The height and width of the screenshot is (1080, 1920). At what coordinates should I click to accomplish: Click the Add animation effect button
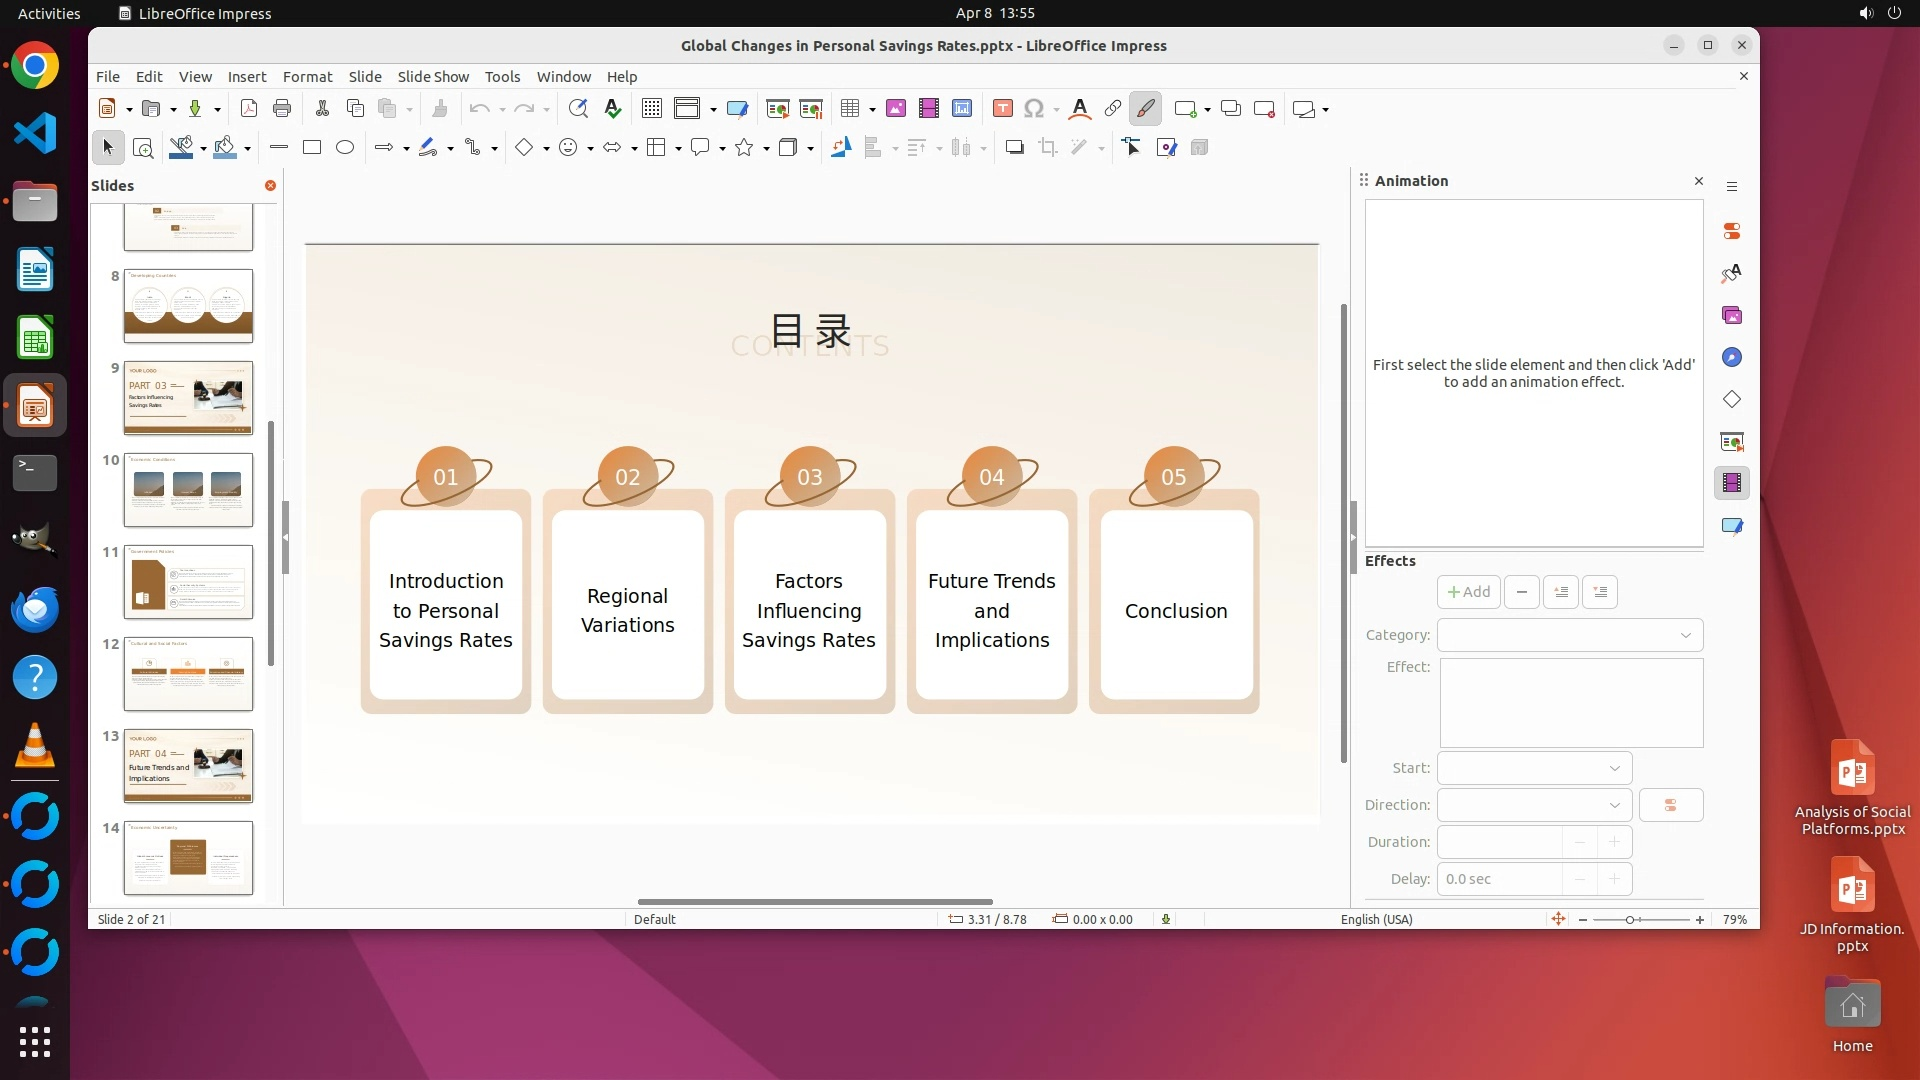(x=1468, y=592)
